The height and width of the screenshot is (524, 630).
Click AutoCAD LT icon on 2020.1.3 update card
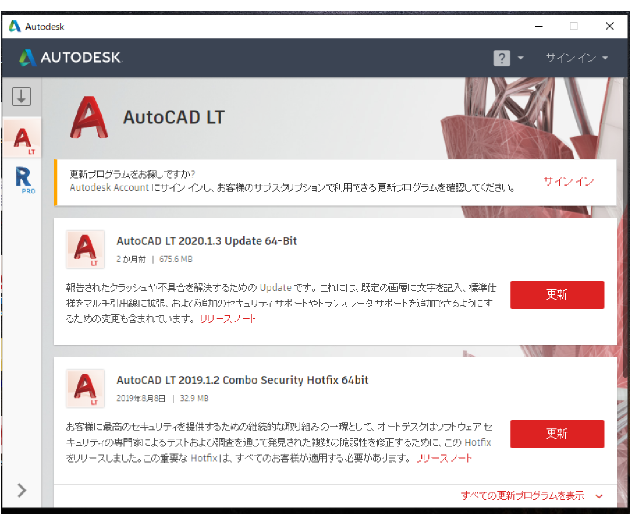coord(85,249)
